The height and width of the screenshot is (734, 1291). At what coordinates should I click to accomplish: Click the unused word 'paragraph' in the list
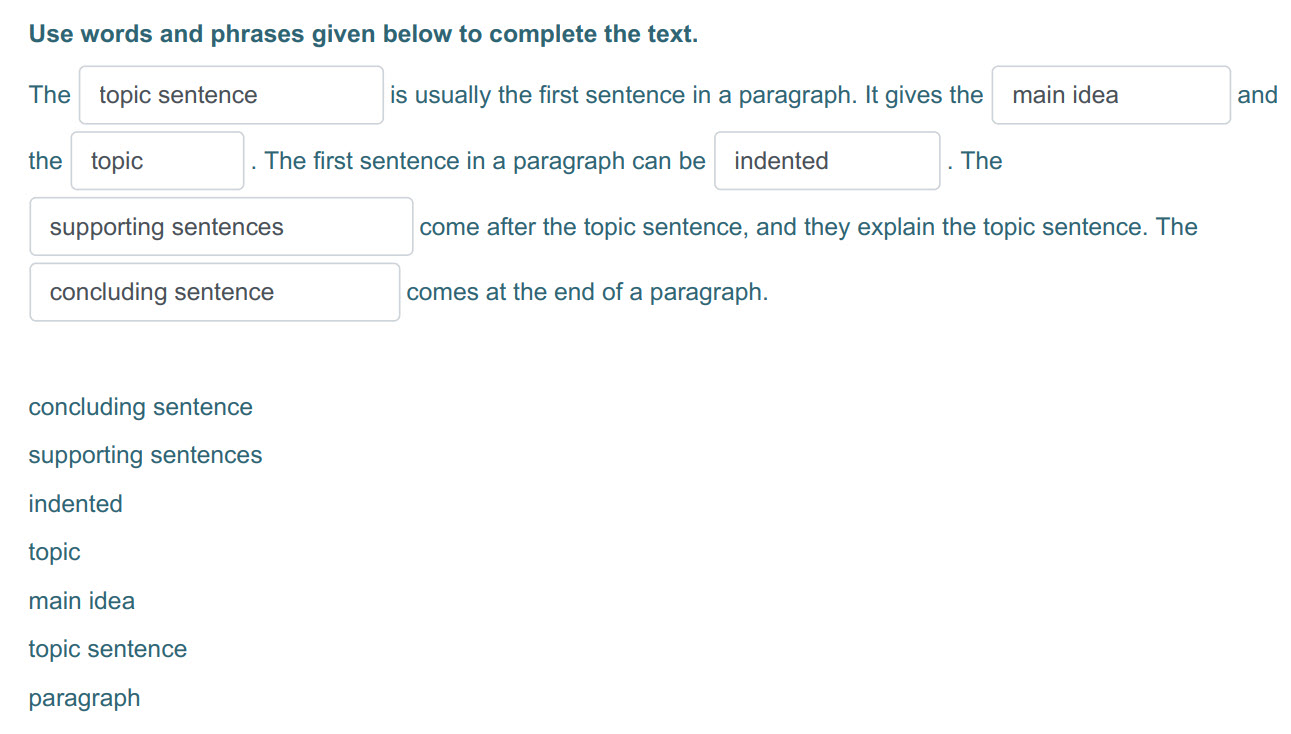[84, 698]
